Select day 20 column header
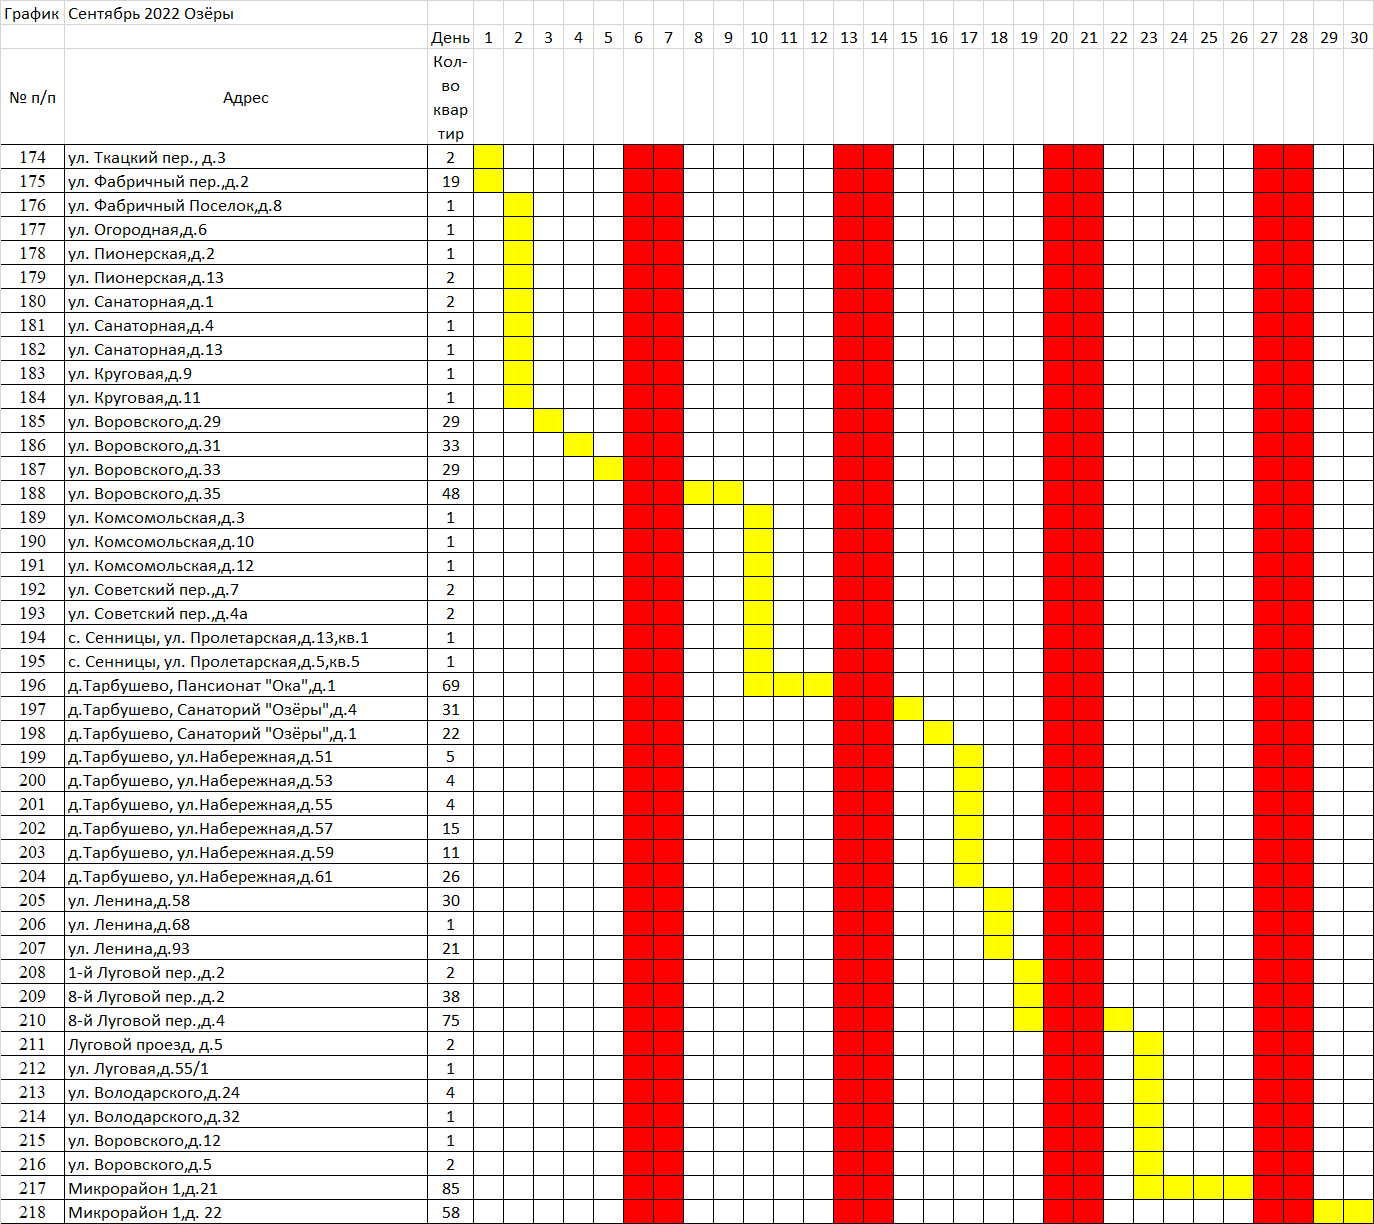This screenshot has height=1224, width=1374. pyautogui.click(x=1058, y=38)
